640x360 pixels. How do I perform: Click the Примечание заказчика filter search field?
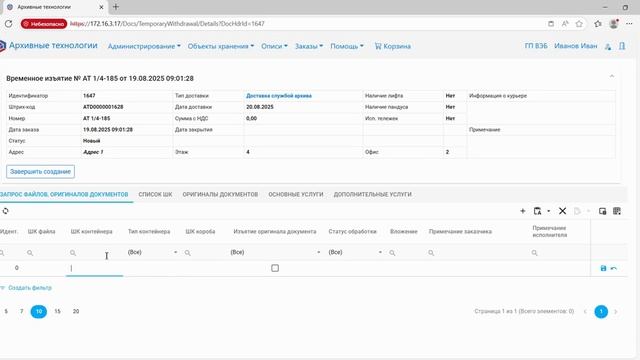477,253
